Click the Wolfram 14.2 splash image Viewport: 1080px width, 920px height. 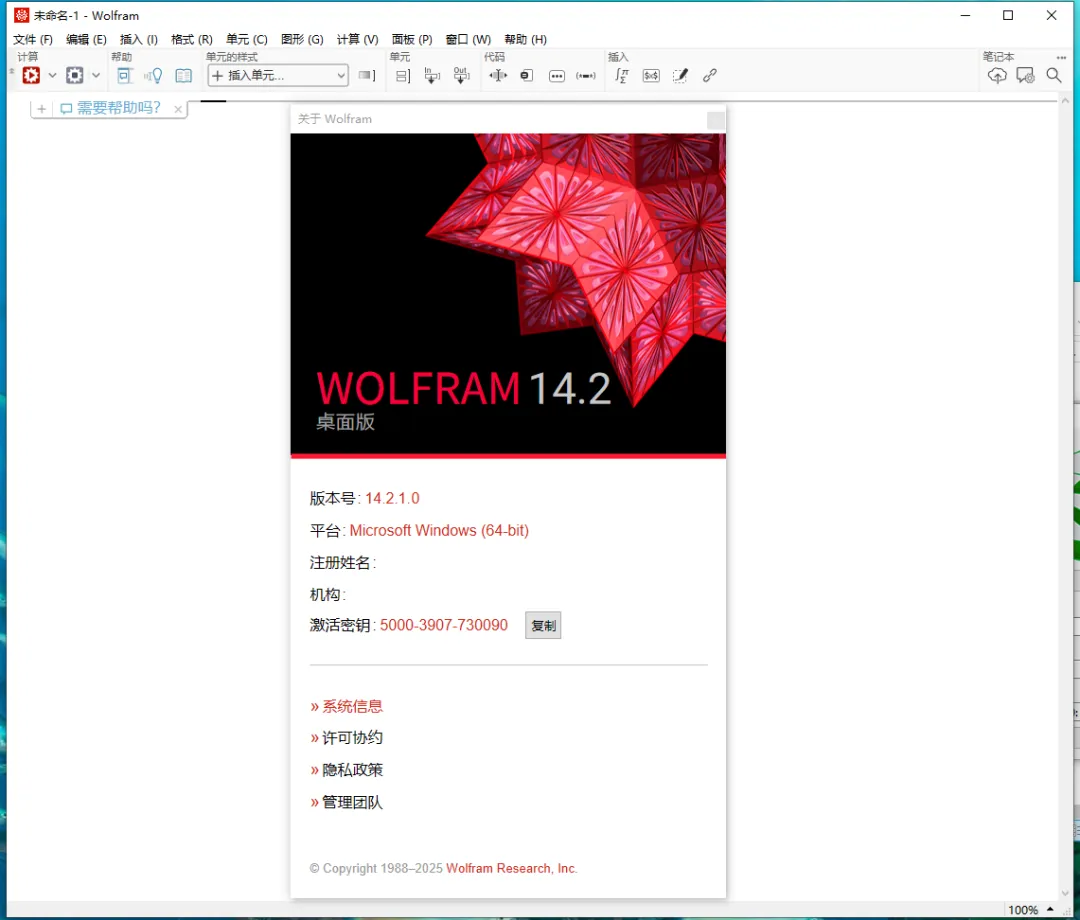pyautogui.click(x=508, y=294)
